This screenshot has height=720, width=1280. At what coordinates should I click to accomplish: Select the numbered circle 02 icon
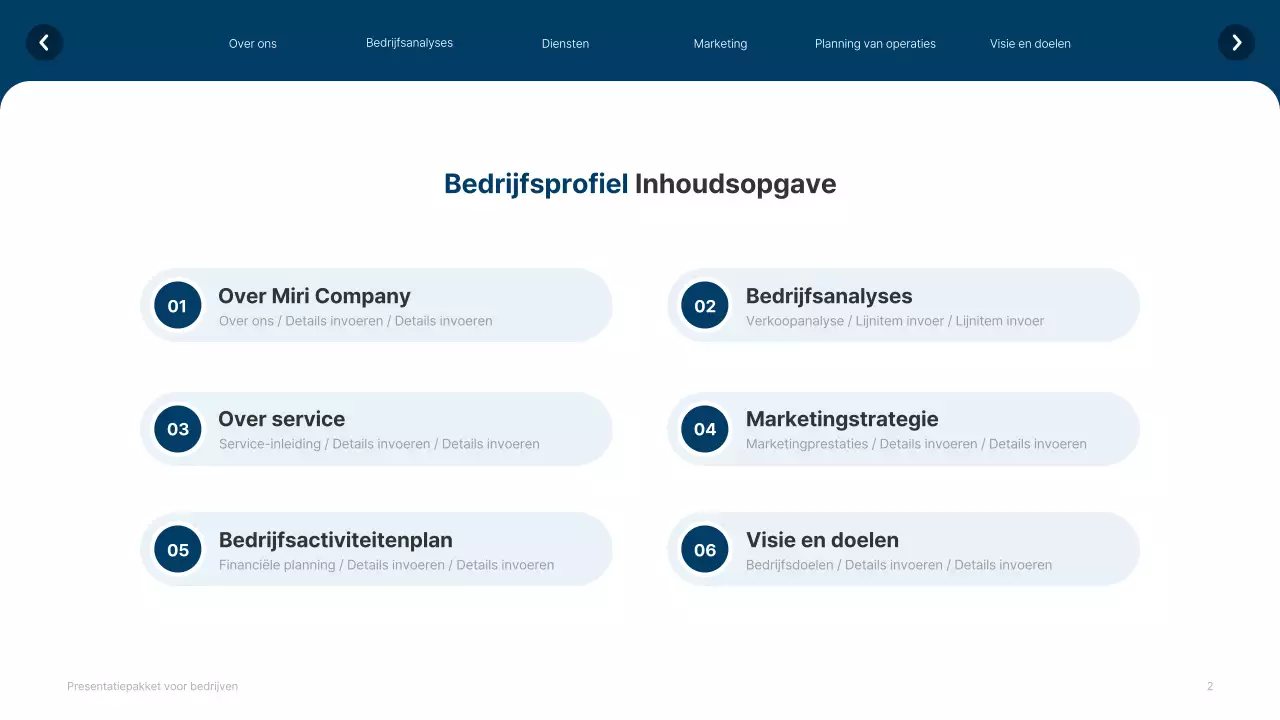click(x=704, y=305)
